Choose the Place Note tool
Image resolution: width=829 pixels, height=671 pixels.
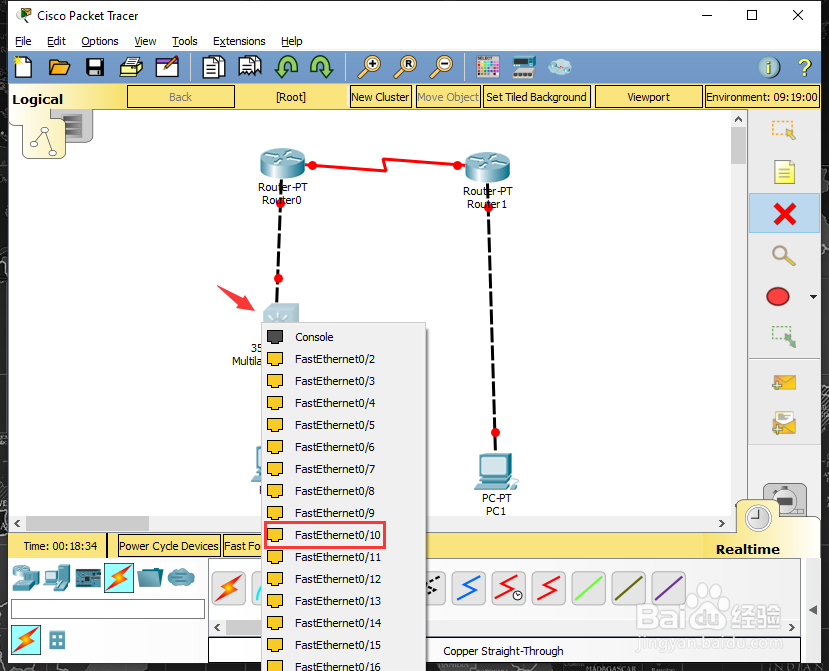(x=784, y=172)
